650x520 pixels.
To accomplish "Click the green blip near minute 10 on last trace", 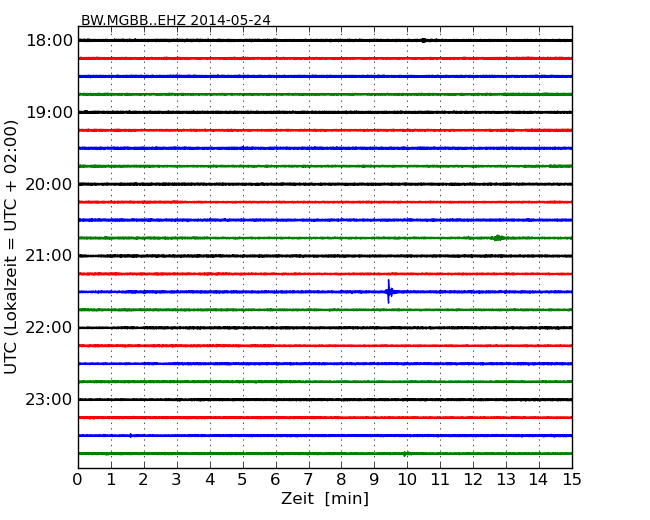I will click(405, 454).
